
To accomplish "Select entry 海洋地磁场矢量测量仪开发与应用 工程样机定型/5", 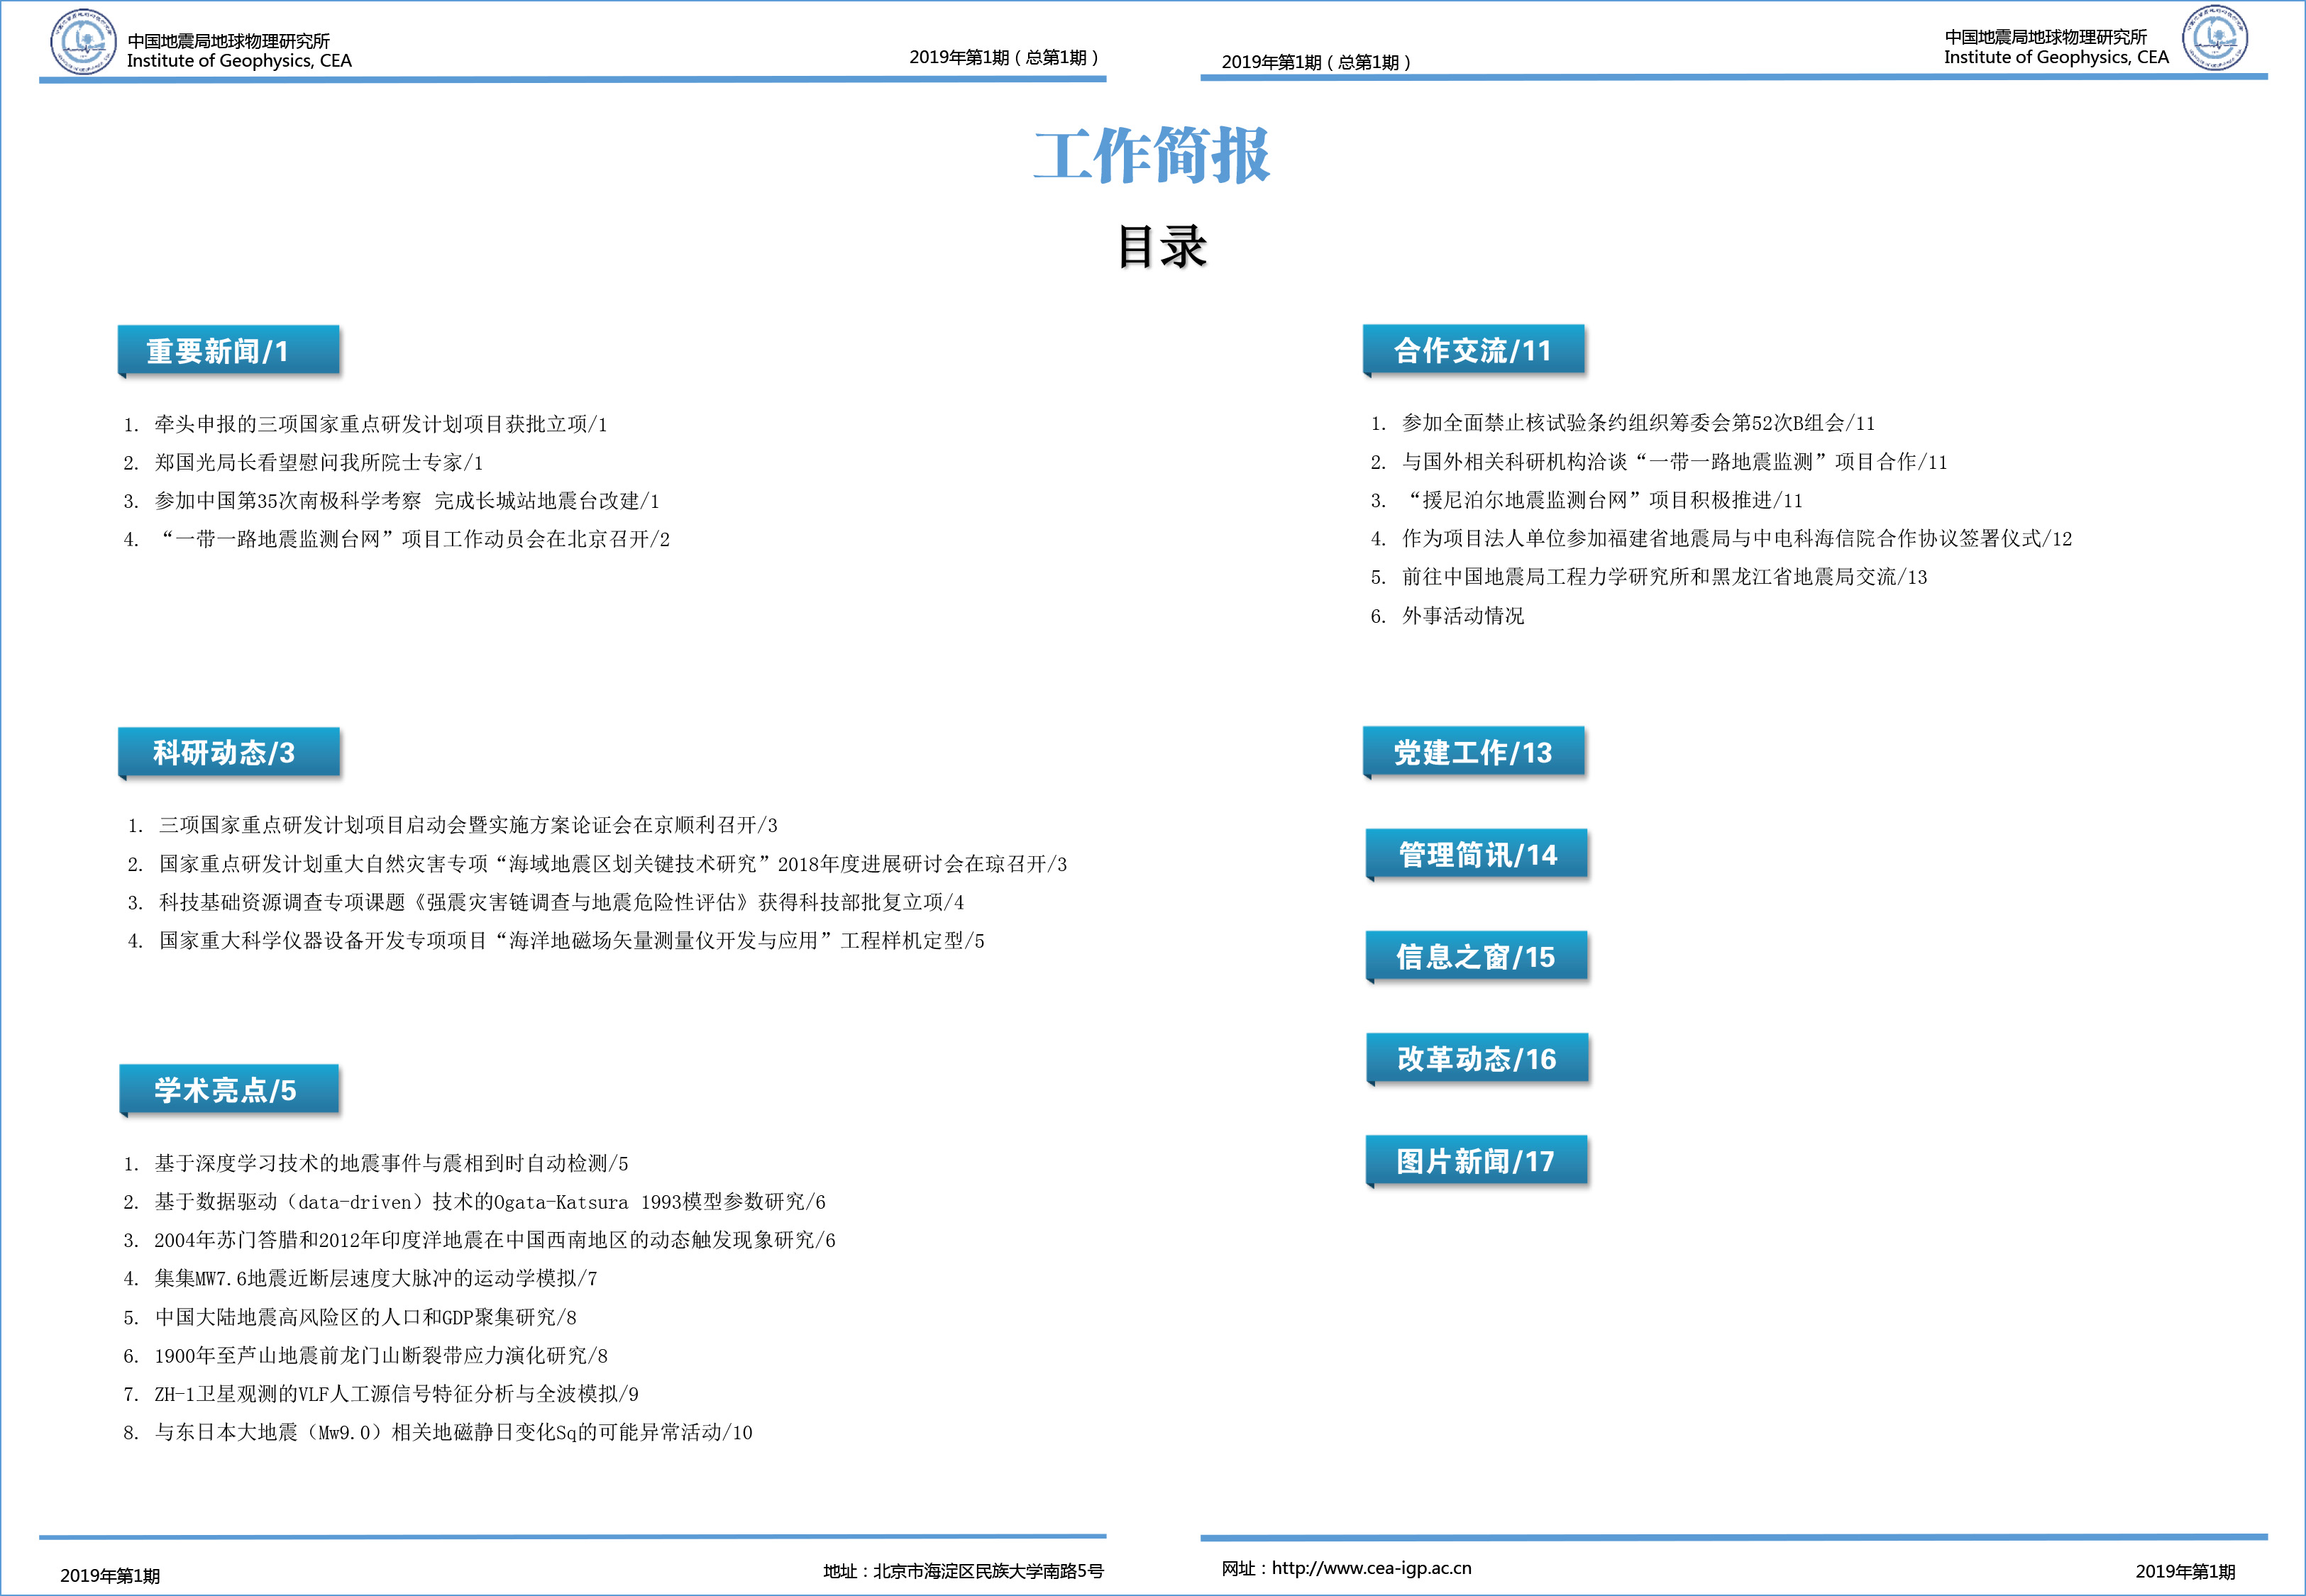I will point(572,940).
